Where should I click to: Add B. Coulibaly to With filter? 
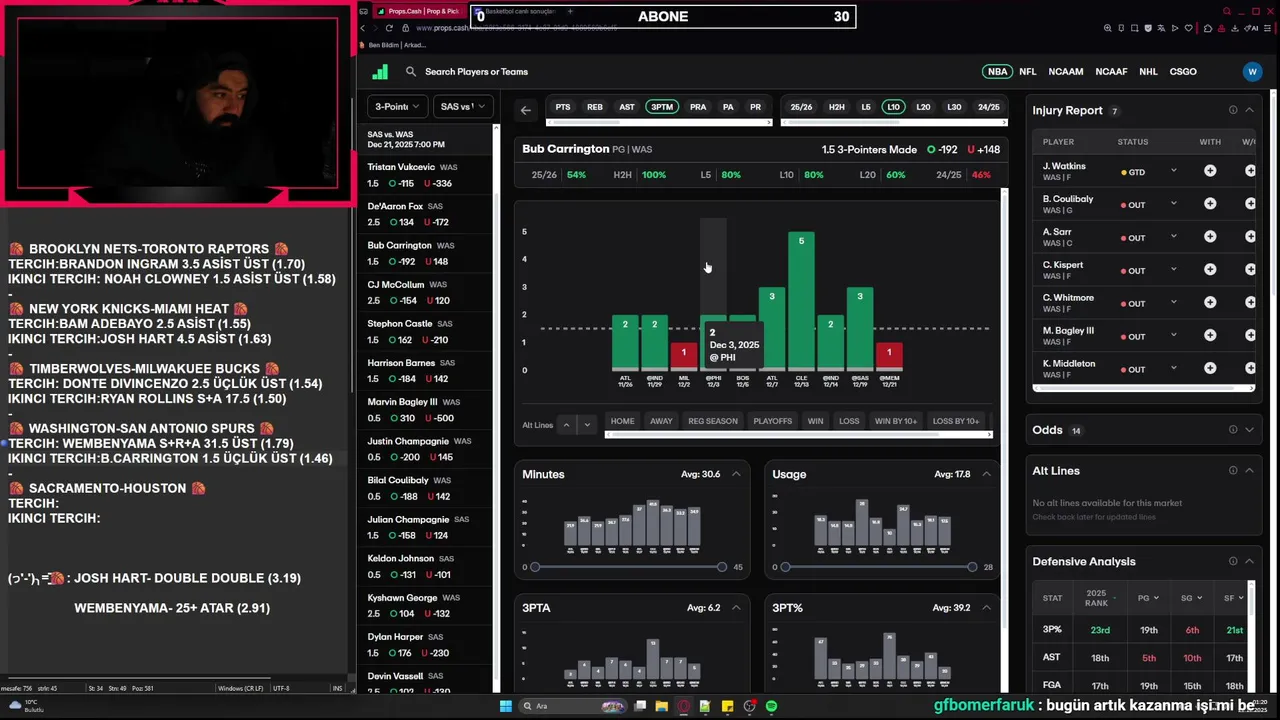tap(1210, 204)
